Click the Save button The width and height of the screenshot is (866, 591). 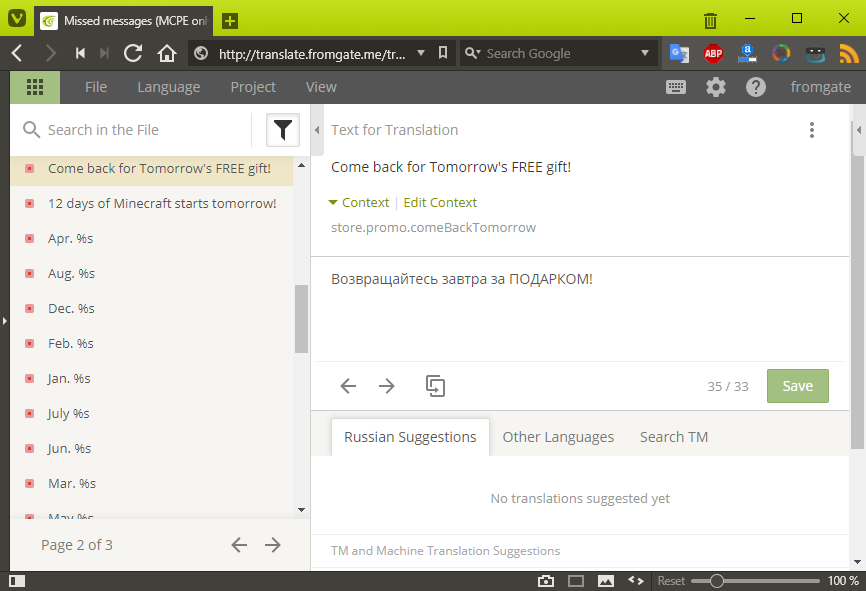(797, 386)
